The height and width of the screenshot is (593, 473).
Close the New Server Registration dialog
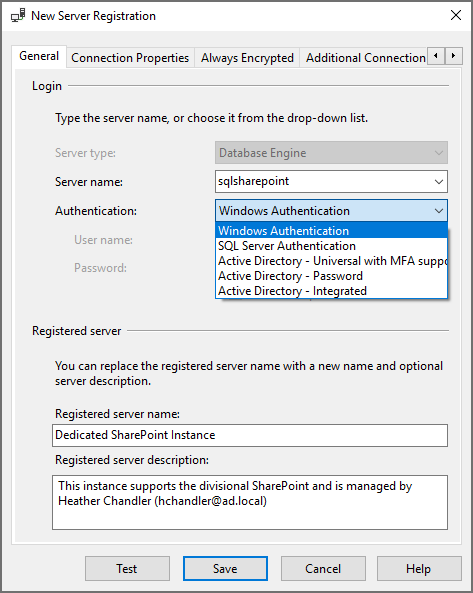(456, 15)
